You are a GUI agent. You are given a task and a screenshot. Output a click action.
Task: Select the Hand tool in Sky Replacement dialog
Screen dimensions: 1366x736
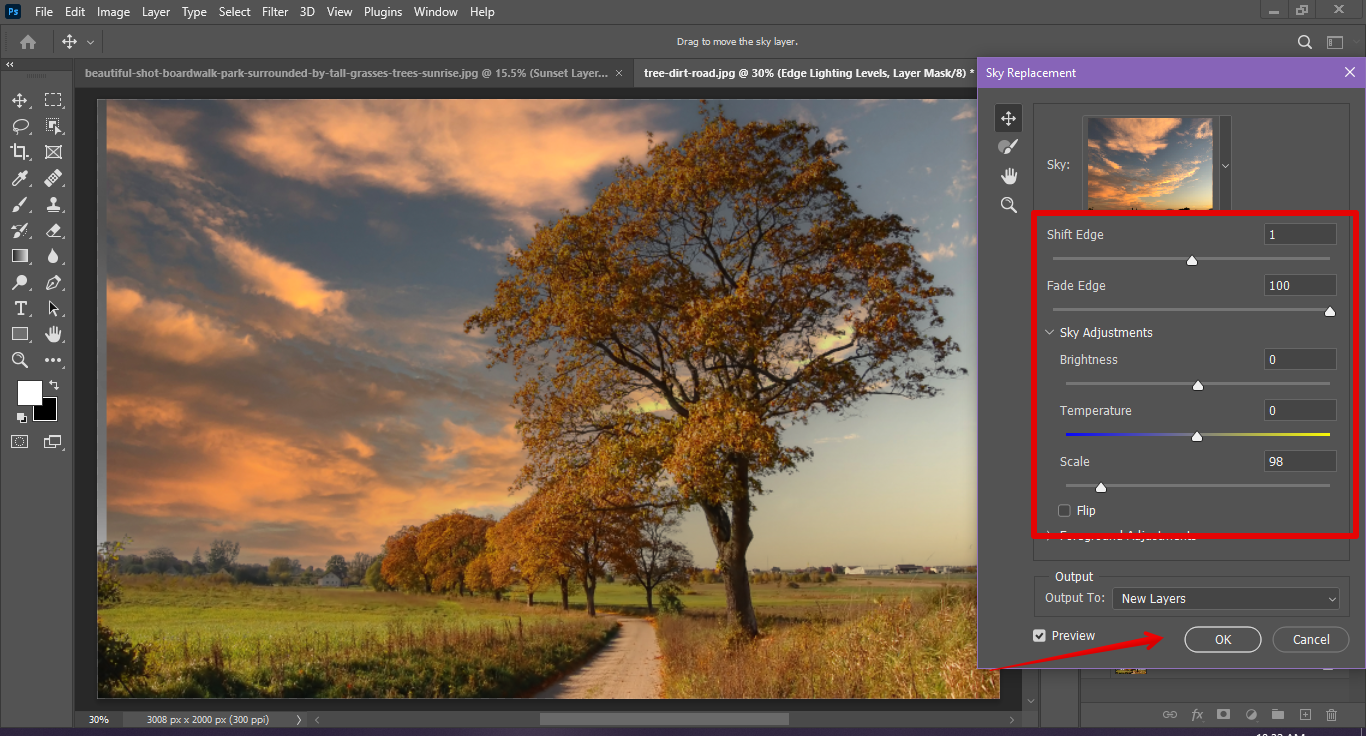pyautogui.click(x=1008, y=176)
